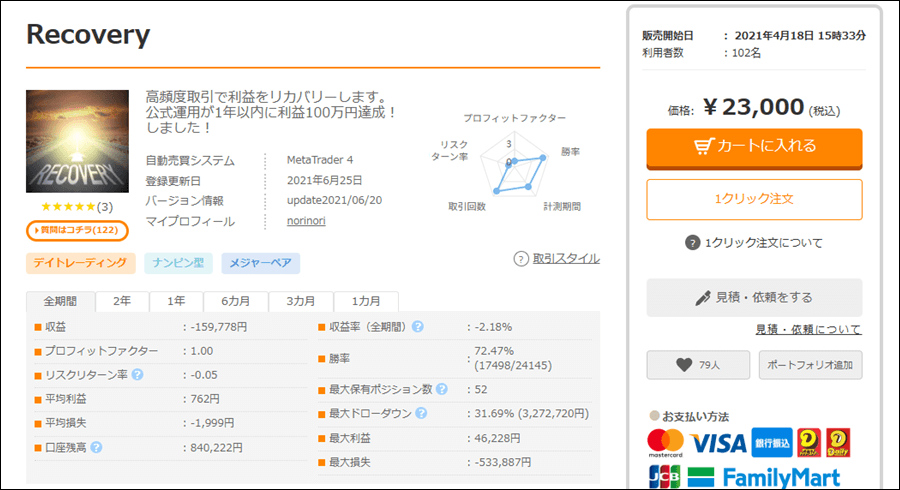Add the product with カートに入れる button
This screenshot has width=900, height=490.
[x=754, y=148]
